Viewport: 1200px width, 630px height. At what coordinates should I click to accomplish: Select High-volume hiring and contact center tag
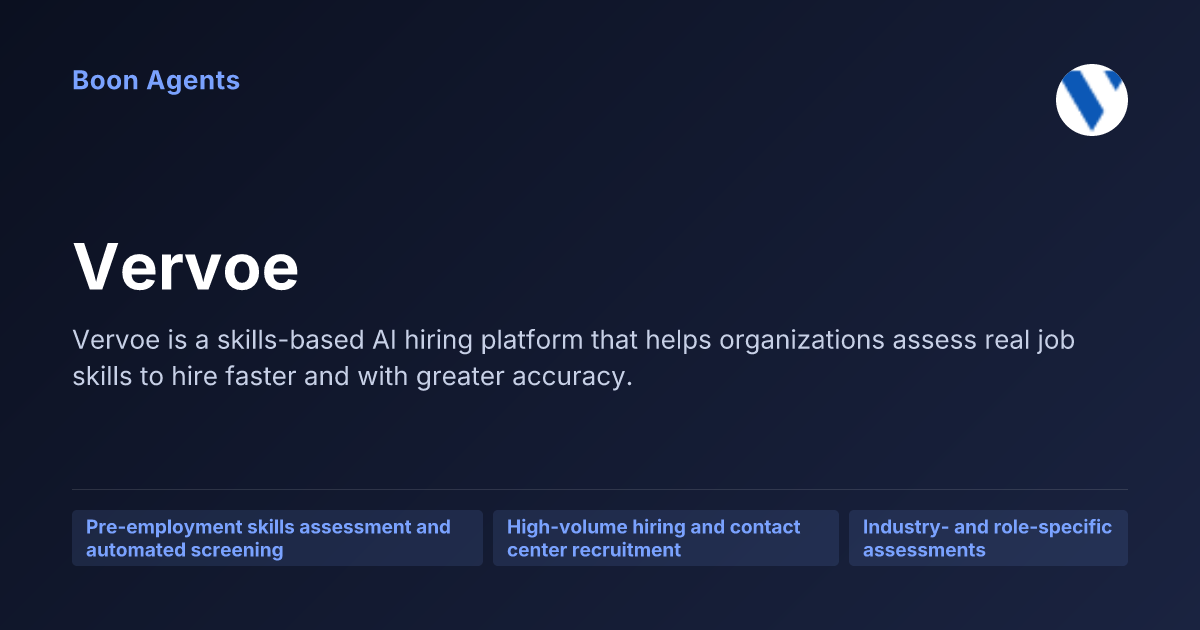666,538
